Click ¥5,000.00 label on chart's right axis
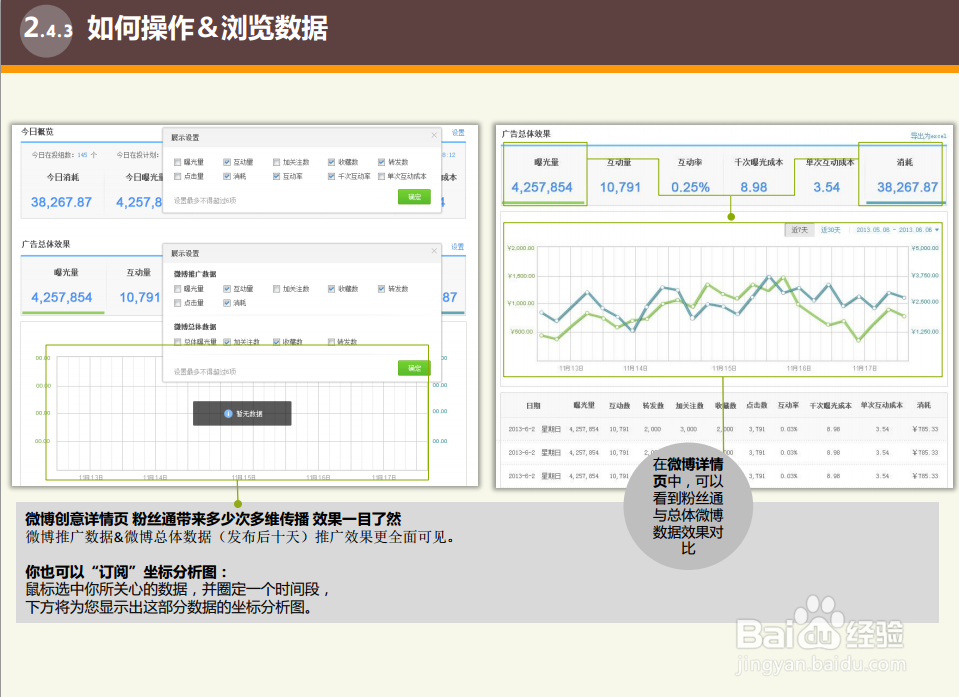The image size is (959, 697). tap(925, 248)
